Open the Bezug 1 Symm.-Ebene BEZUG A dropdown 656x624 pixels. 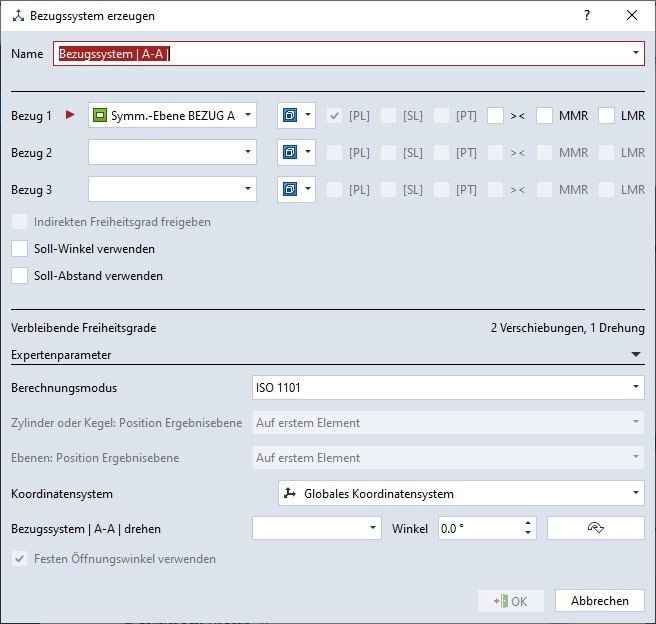click(x=172, y=116)
